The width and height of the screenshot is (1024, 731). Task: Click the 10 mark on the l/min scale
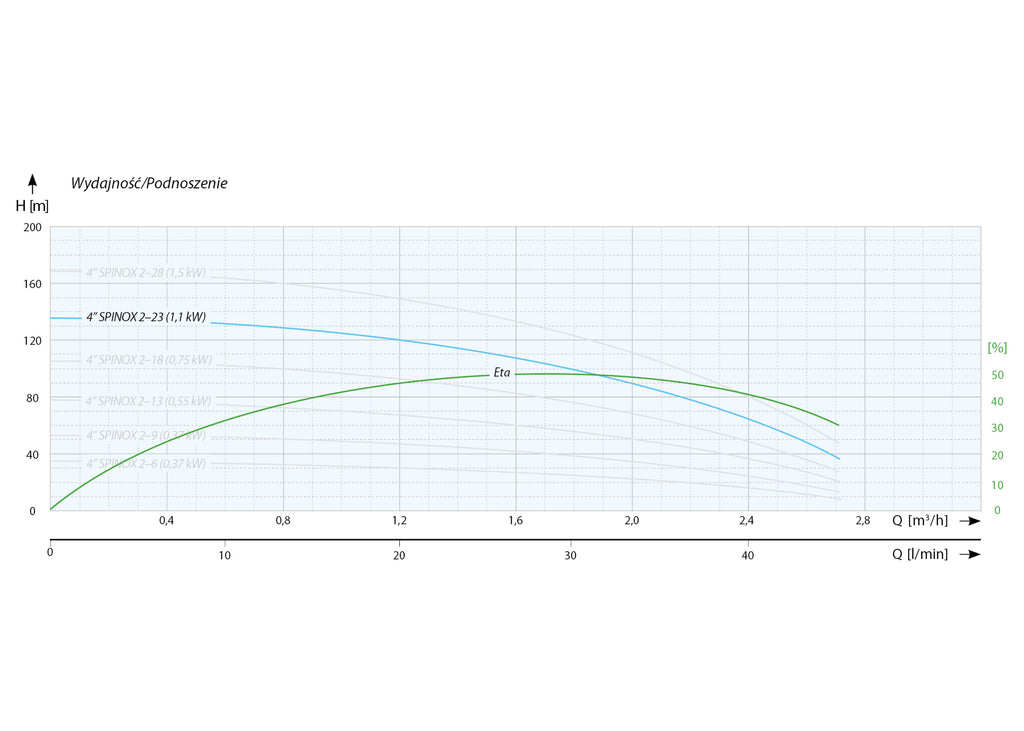coord(225,555)
